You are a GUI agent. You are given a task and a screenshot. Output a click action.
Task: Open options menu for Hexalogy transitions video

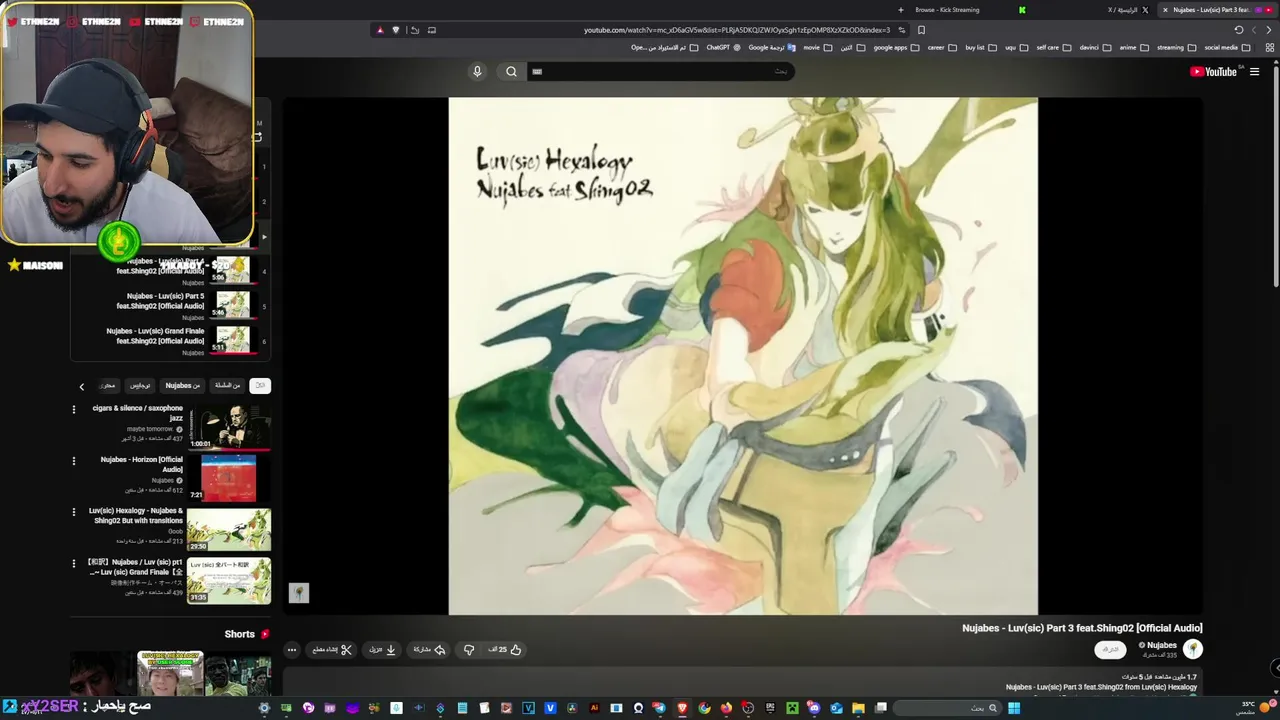(x=73, y=512)
